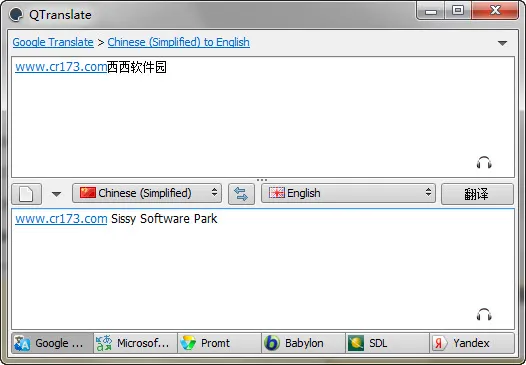Minimize the QTranslate window
The width and height of the screenshot is (526, 365).
(x=431, y=11)
